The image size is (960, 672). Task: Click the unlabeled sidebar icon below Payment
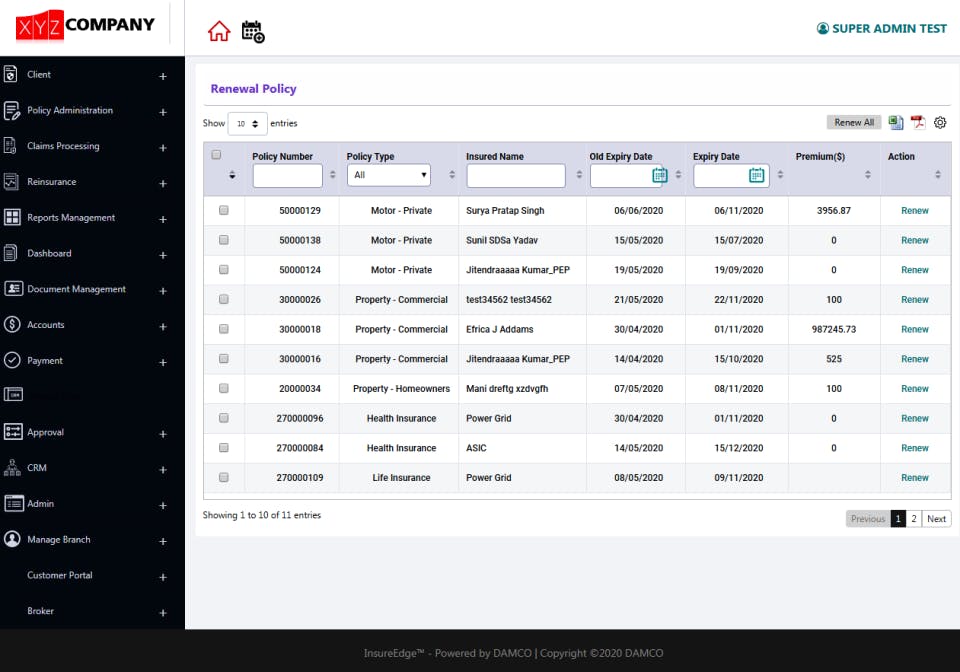click(x=13, y=395)
